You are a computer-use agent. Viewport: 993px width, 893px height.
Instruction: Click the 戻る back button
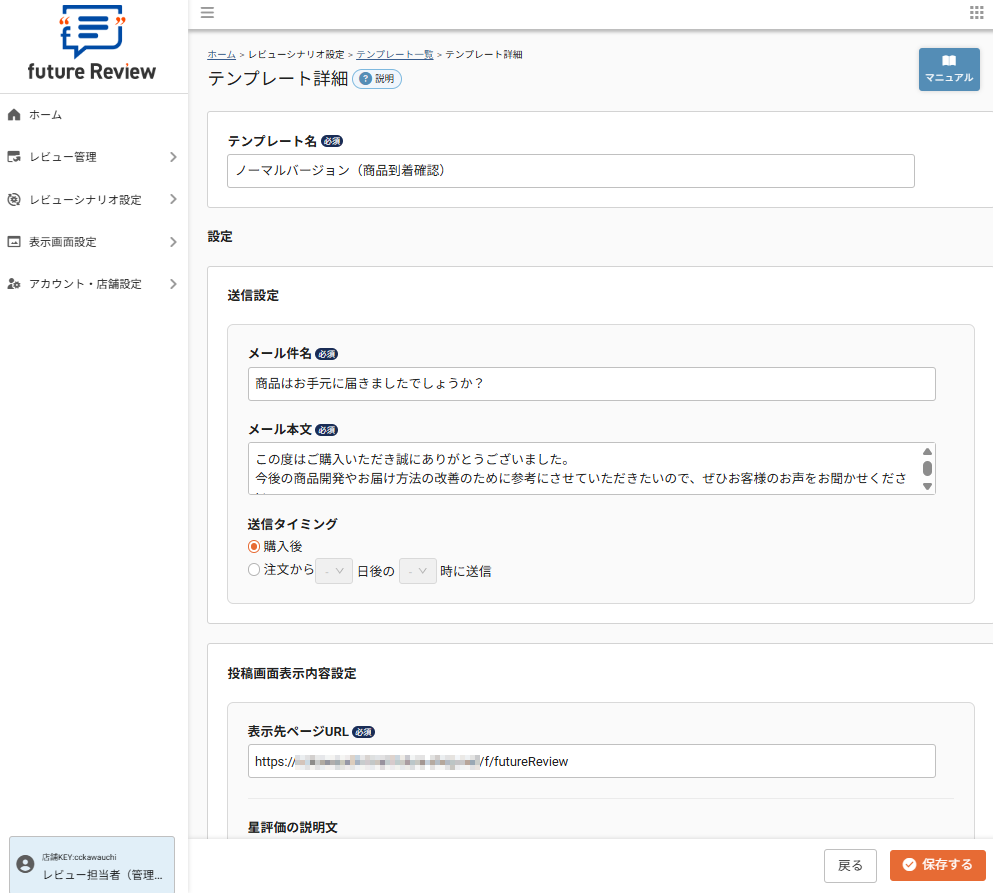[849, 864]
